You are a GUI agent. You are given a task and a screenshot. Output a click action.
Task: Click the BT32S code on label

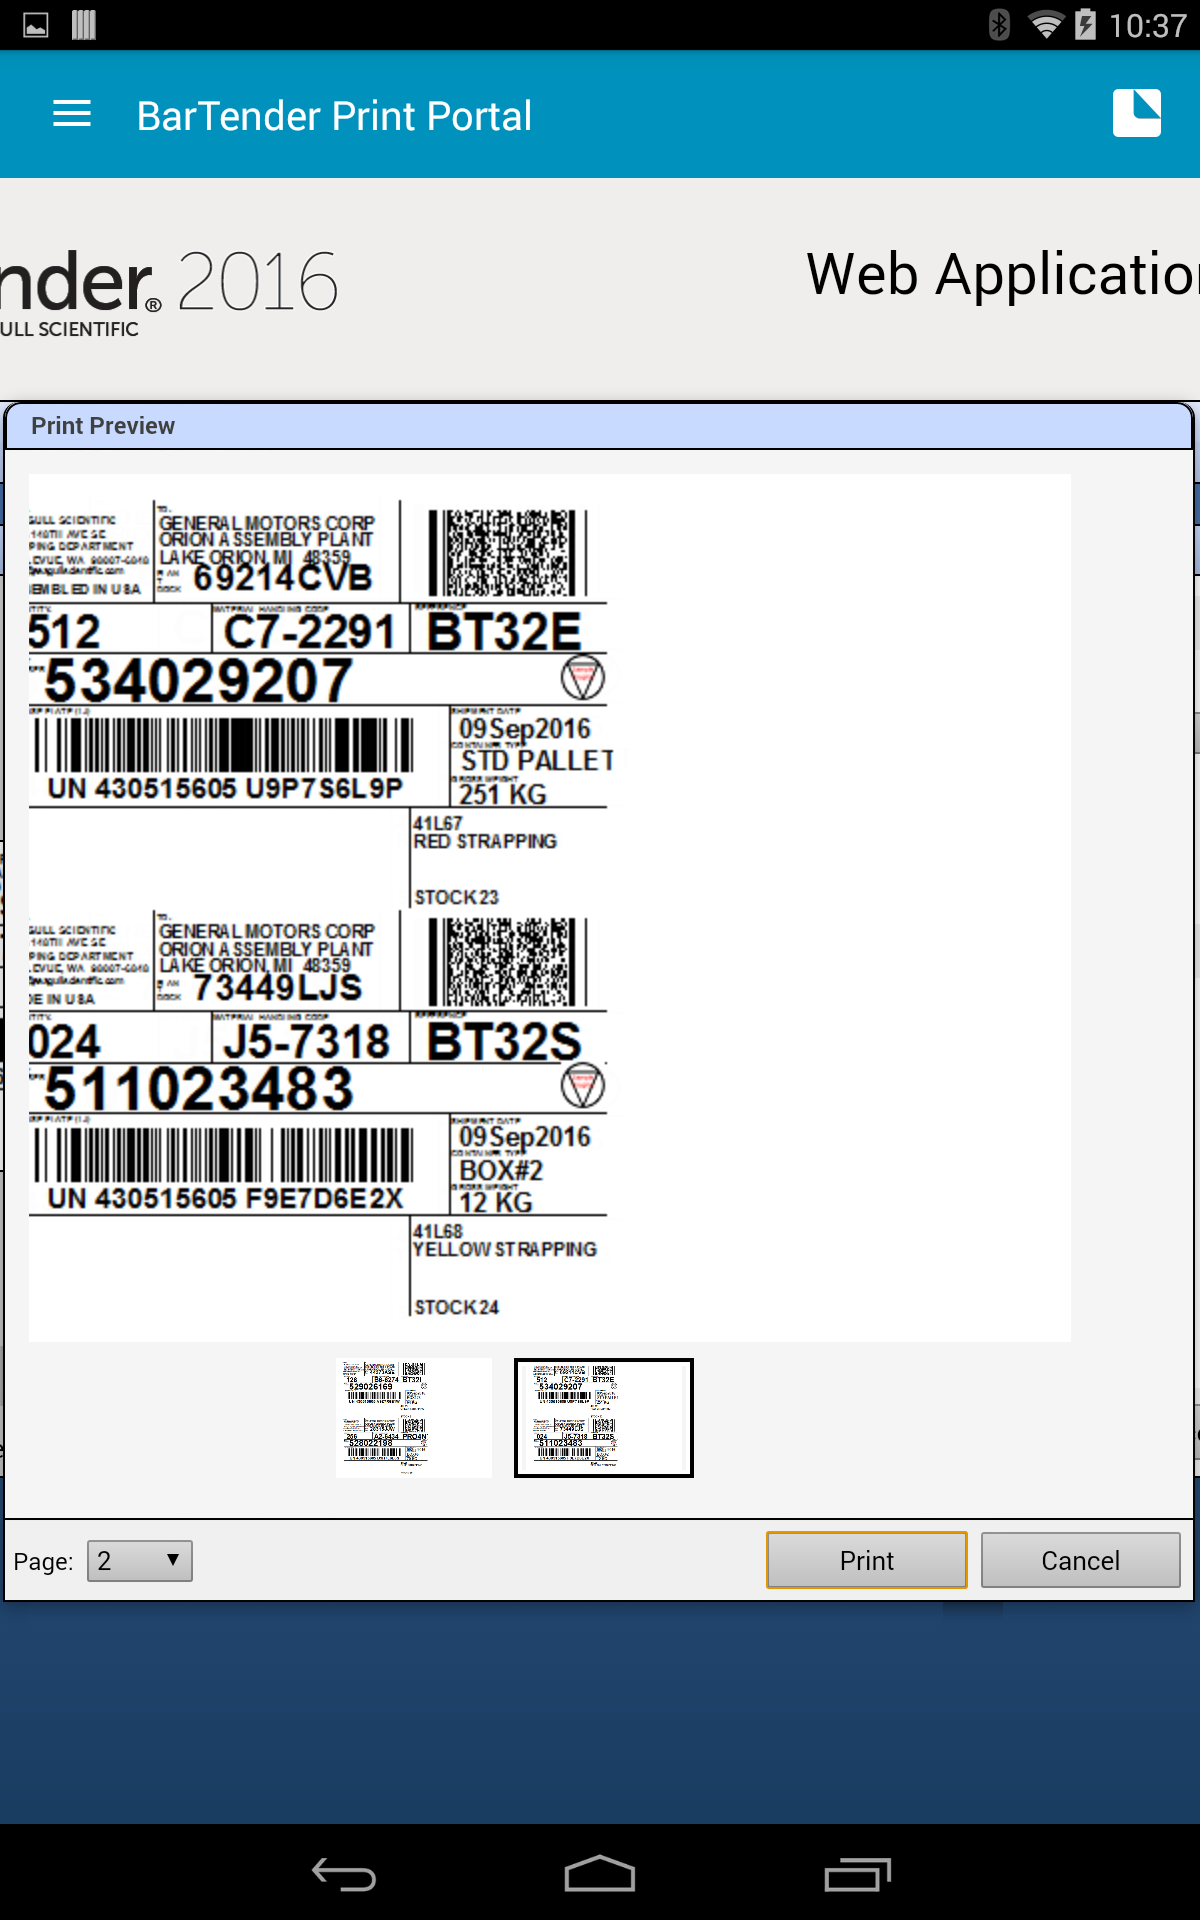[504, 1042]
